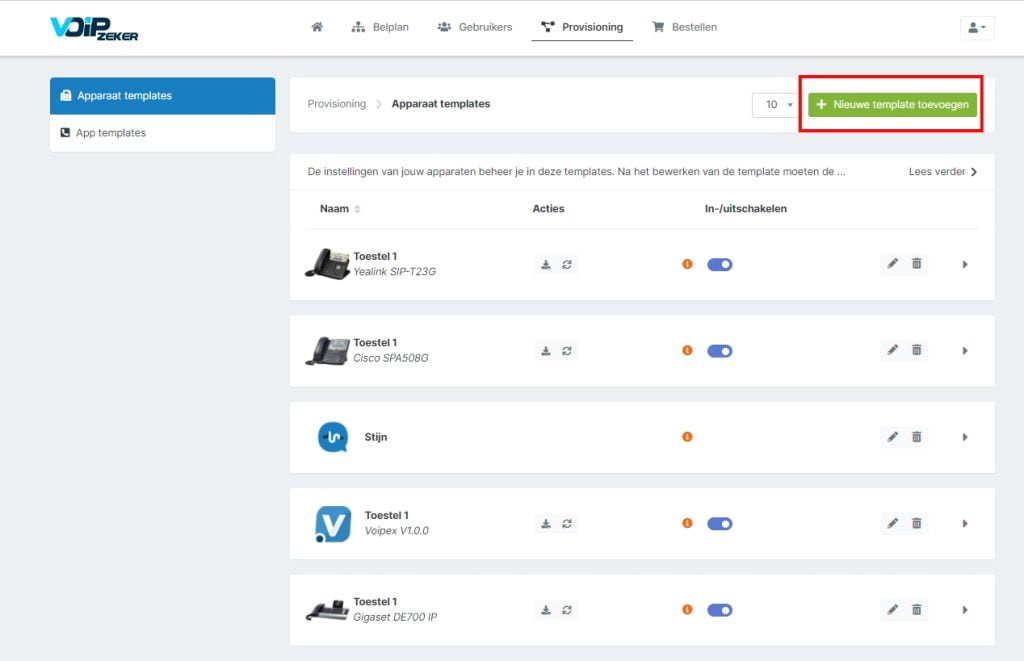Open the user account dropdown

[x=977, y=27]
